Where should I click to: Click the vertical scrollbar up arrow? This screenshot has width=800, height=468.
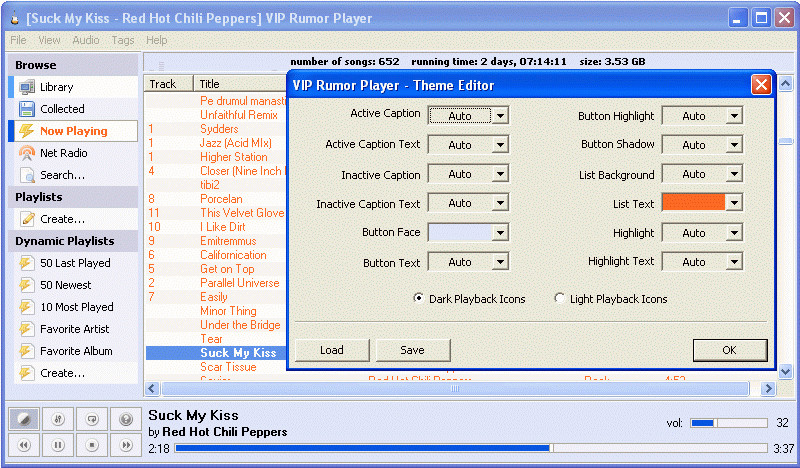click(786, 83)
